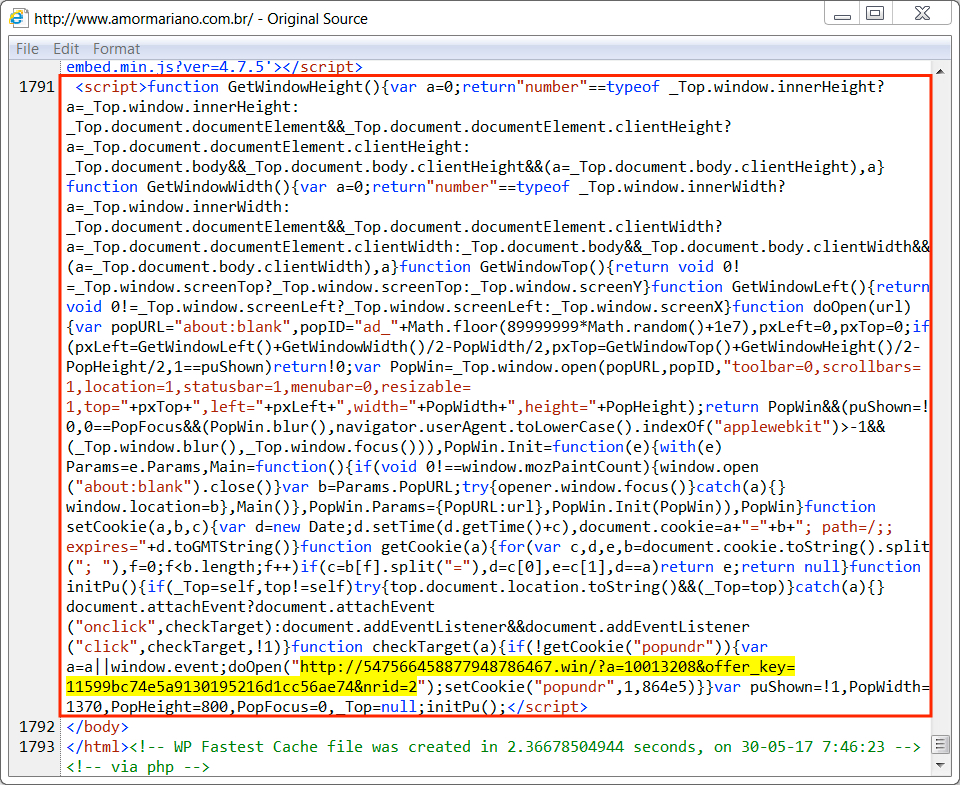The height and width of the screenshot is (785, 960).
Task: Click the 'applewebkit' string in the code
Action: pos(773,427)
